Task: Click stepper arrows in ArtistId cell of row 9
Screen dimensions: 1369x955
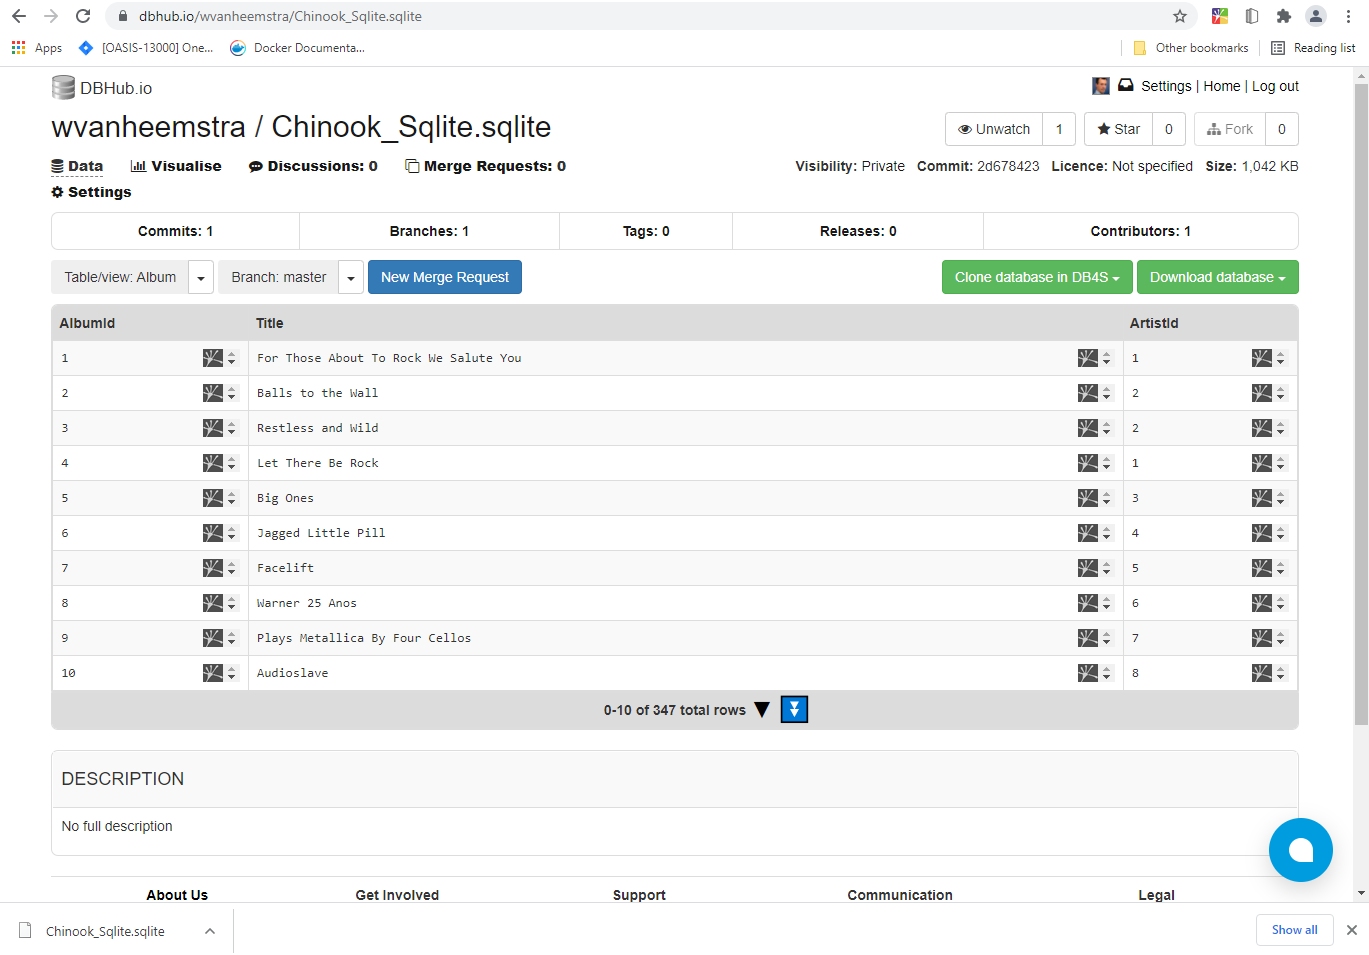Action: (x=1281, y=638)
